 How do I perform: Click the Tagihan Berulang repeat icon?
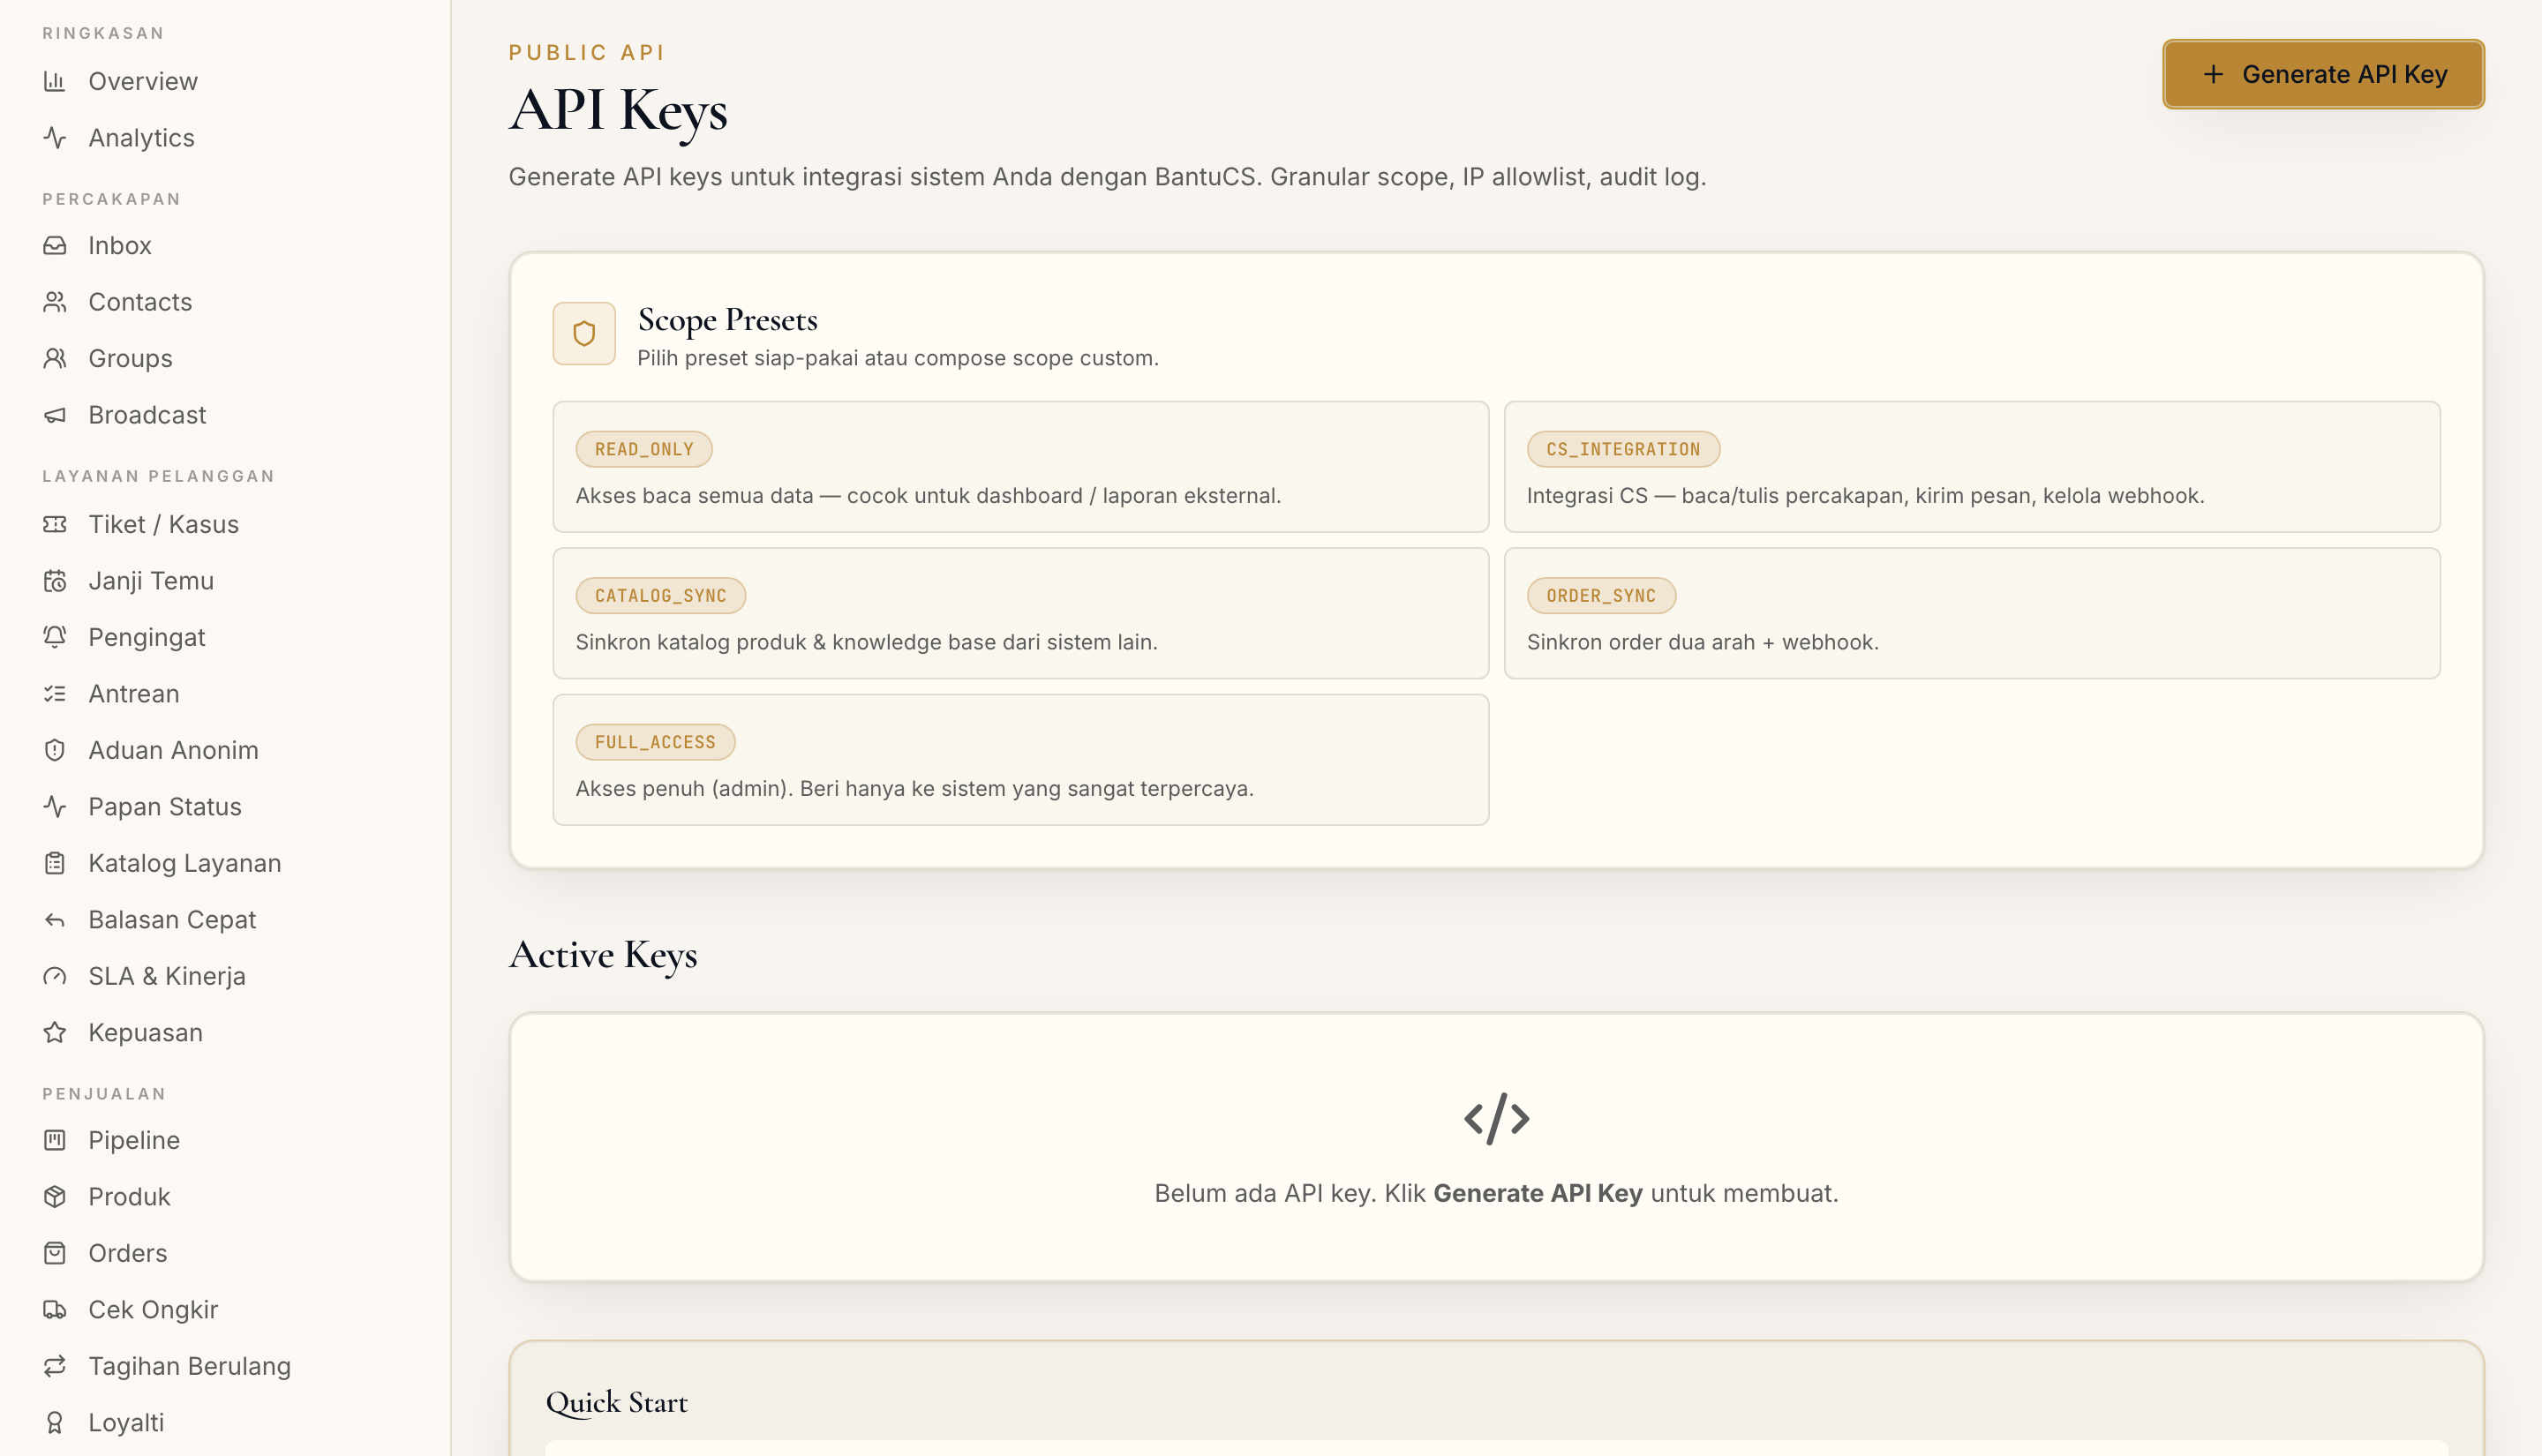pos(55,1366)
